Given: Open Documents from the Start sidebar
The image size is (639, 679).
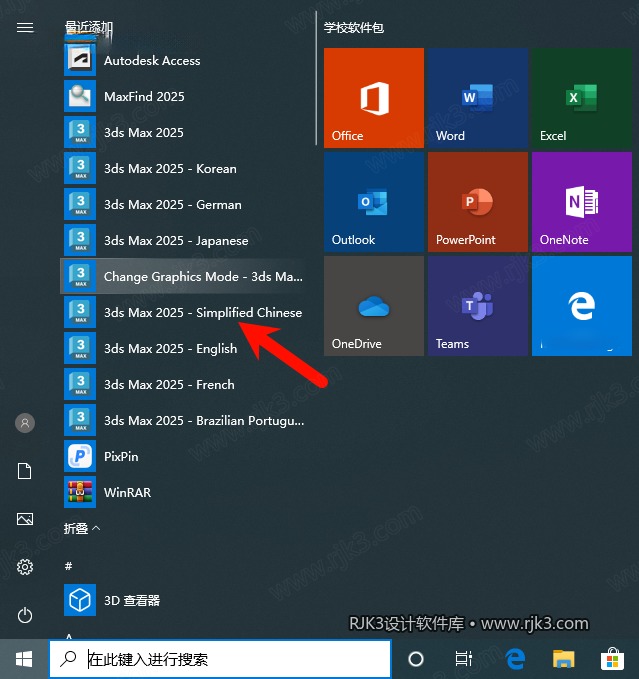Looking at the screenshot, I should pyautogui.click(x=25, y=471).
